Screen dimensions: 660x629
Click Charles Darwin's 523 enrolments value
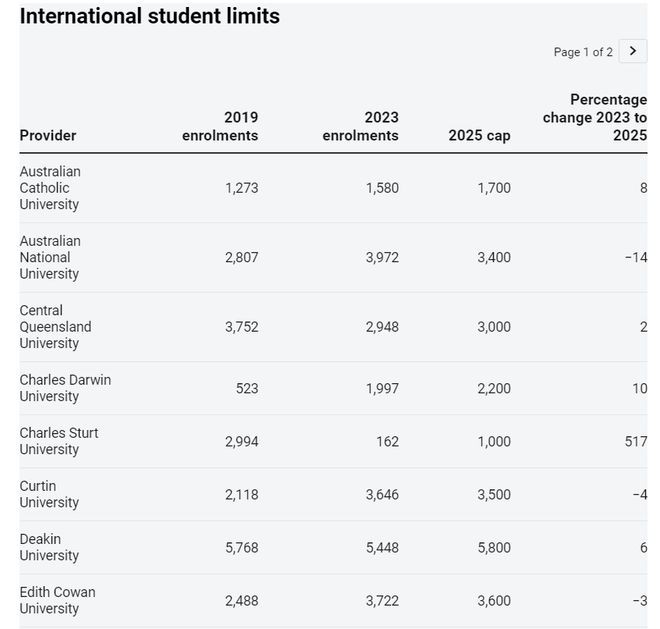[246, 388]
